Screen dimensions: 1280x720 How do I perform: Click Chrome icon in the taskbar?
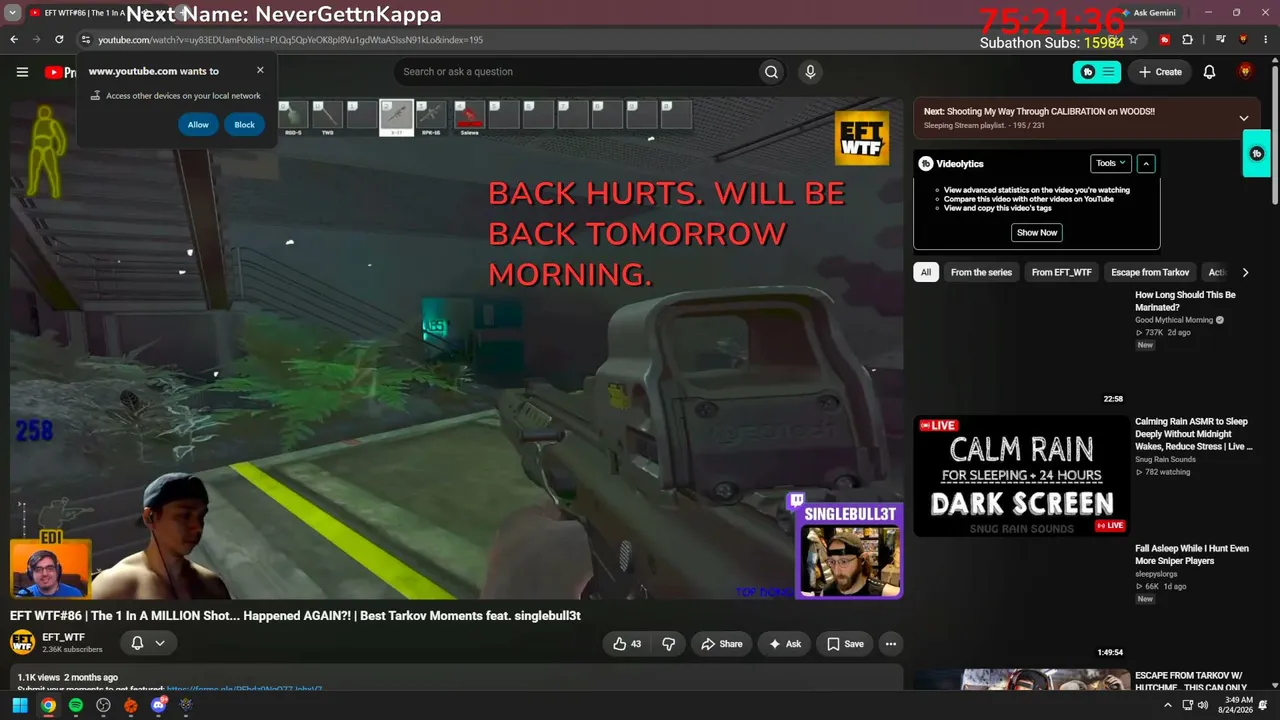click(x=48, y=705)
